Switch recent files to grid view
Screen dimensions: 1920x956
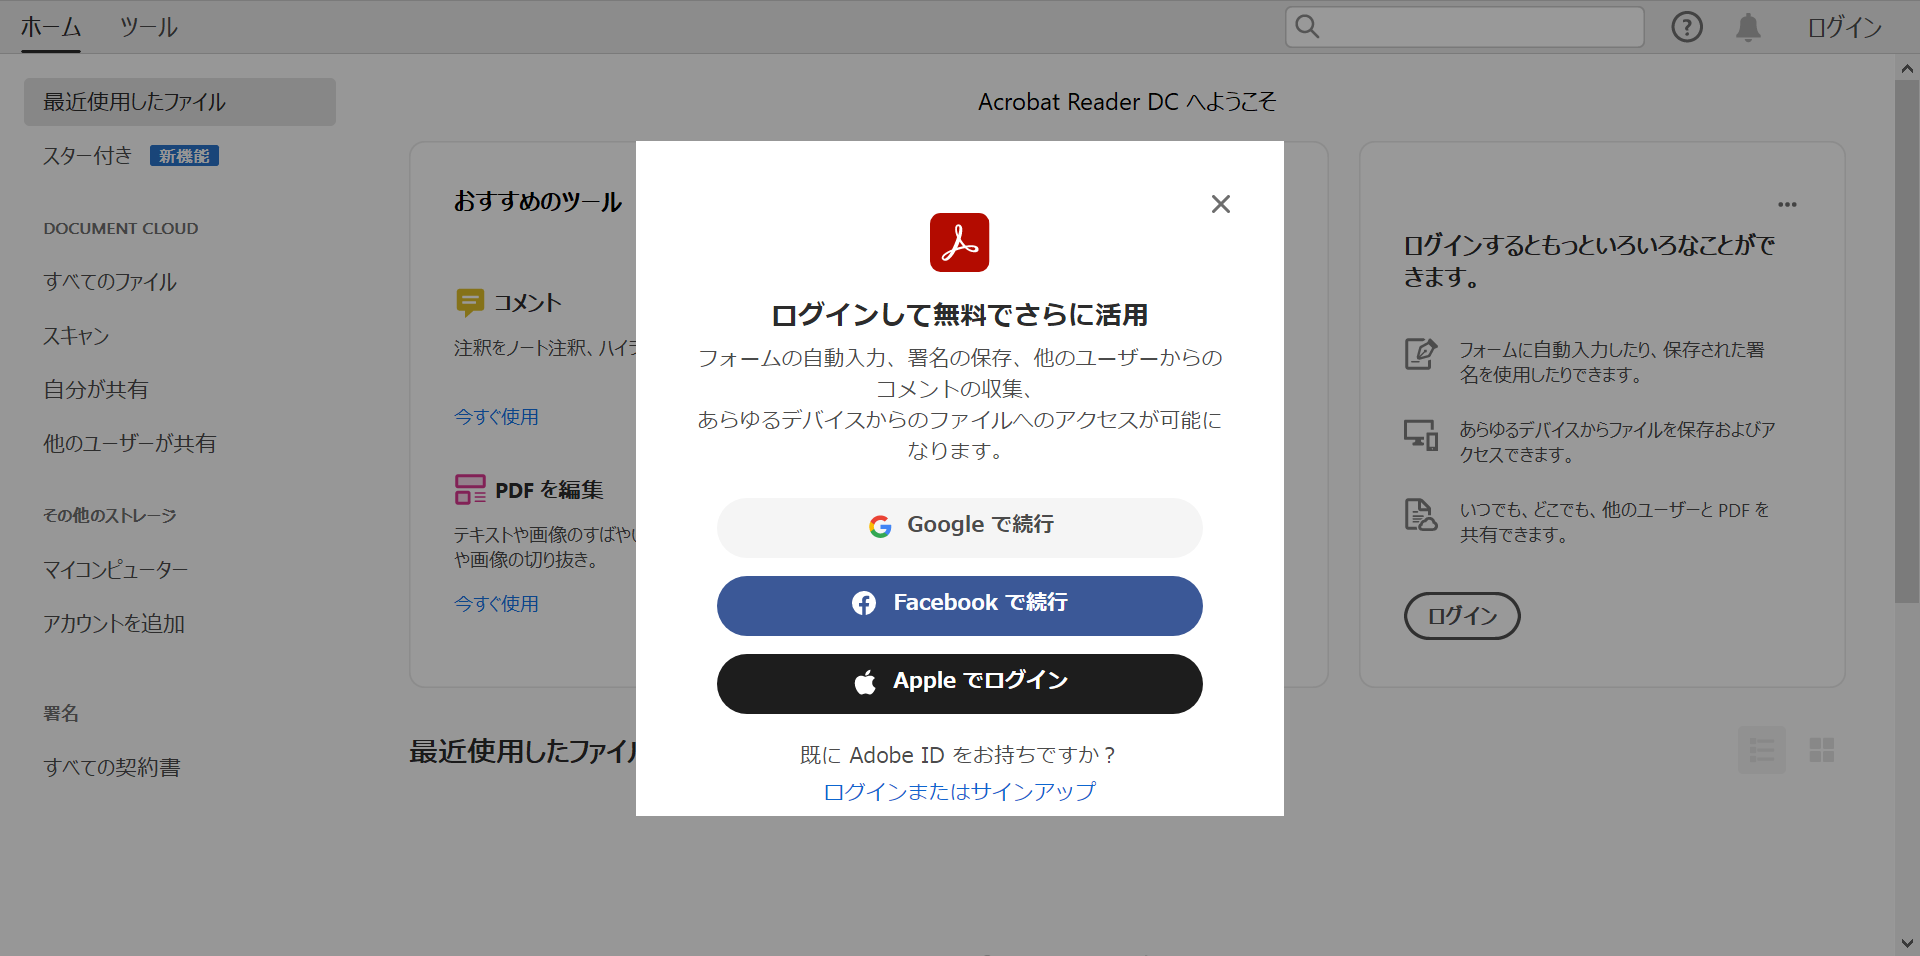(x=1822, y=750)
